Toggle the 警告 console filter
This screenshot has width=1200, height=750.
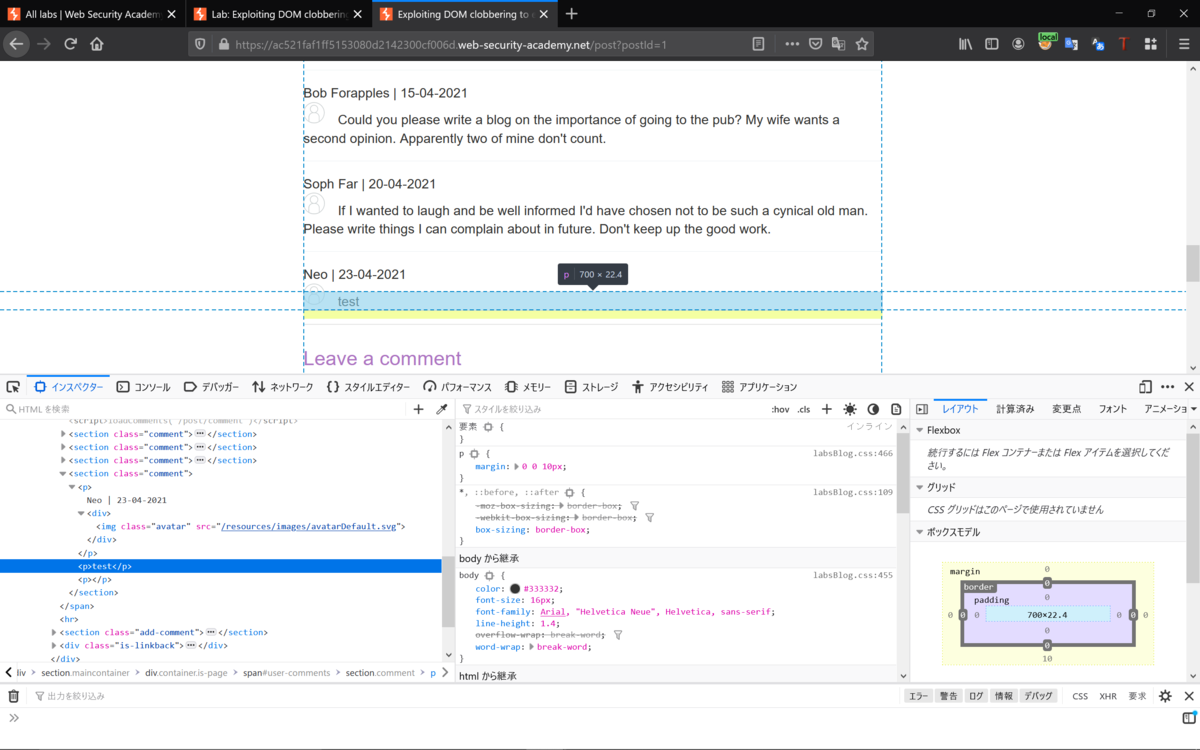tap(948, 696)
